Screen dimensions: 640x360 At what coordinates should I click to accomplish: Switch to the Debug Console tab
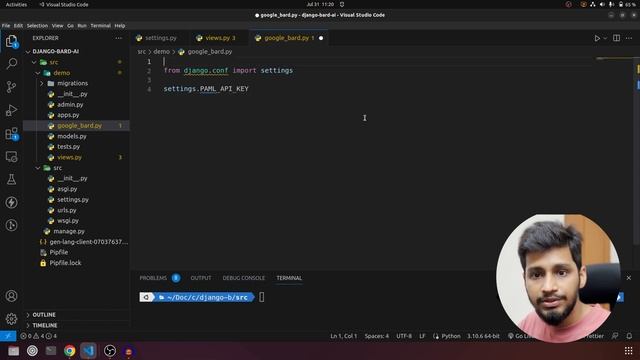click(244, 278)
